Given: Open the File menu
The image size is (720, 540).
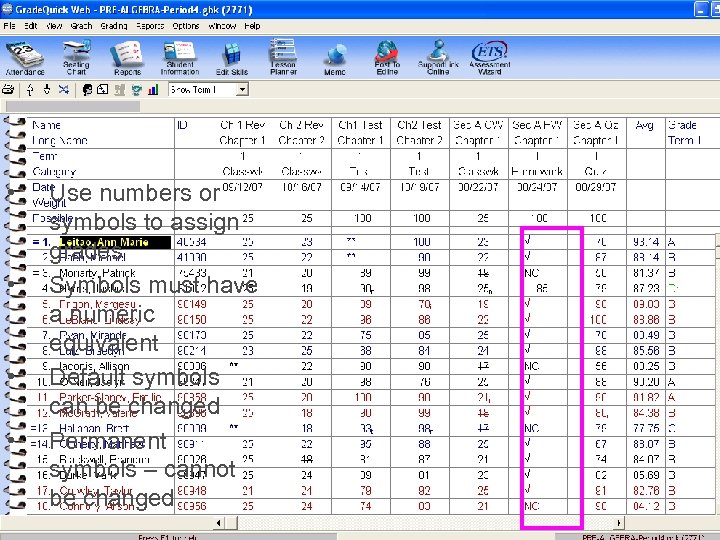Looking at the screenshot, I should coord(10,26).
